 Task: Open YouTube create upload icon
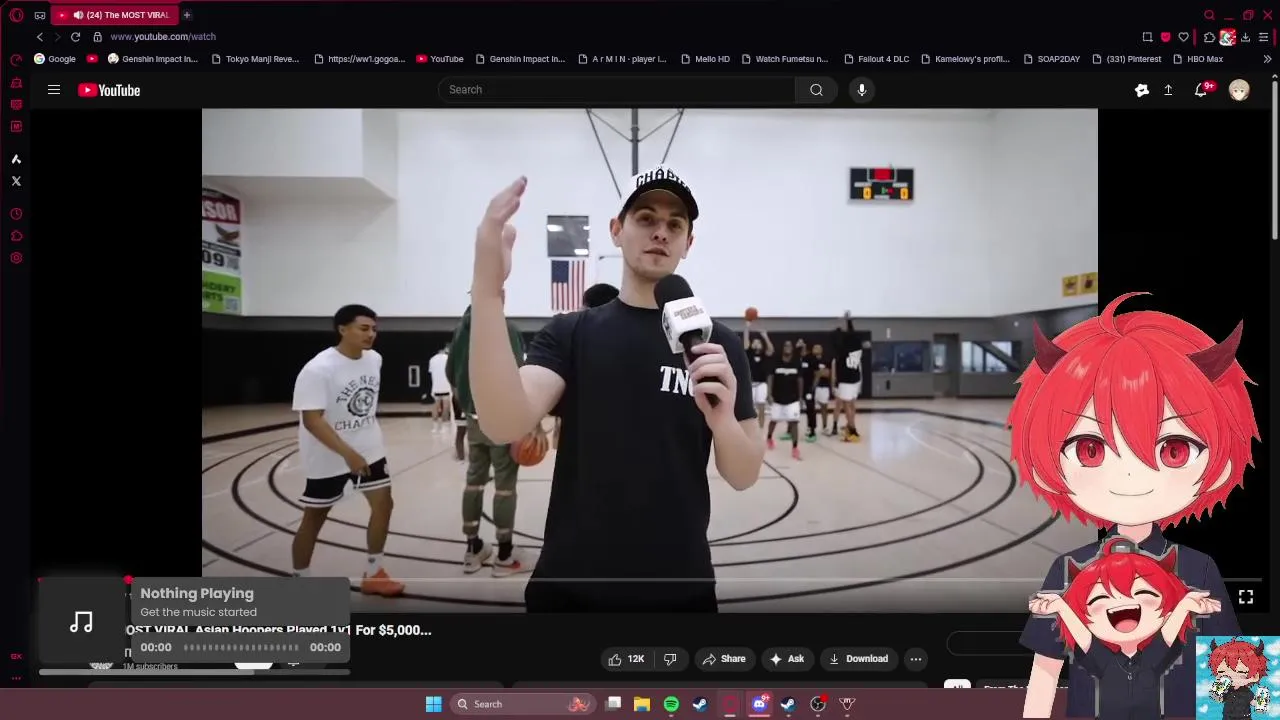1168,90
